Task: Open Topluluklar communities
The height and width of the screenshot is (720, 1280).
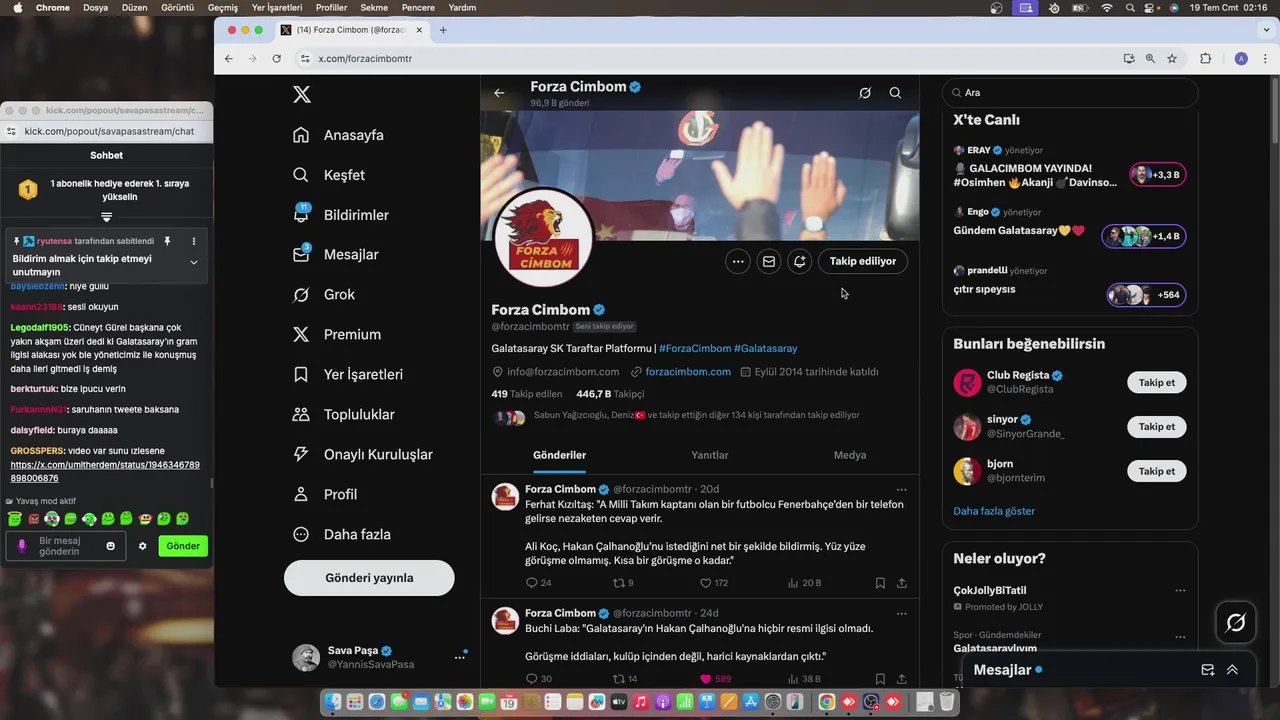Action: pos(344,415)
